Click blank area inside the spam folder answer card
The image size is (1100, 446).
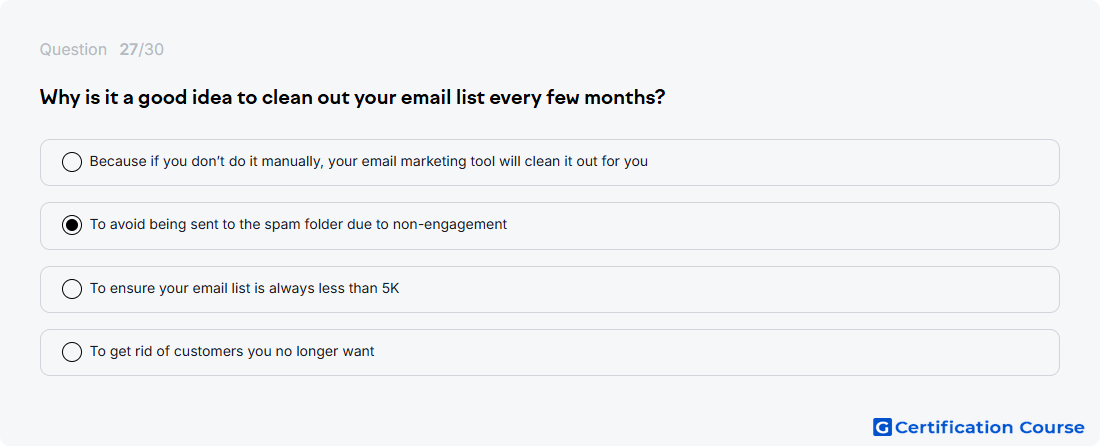pos(772,226)
